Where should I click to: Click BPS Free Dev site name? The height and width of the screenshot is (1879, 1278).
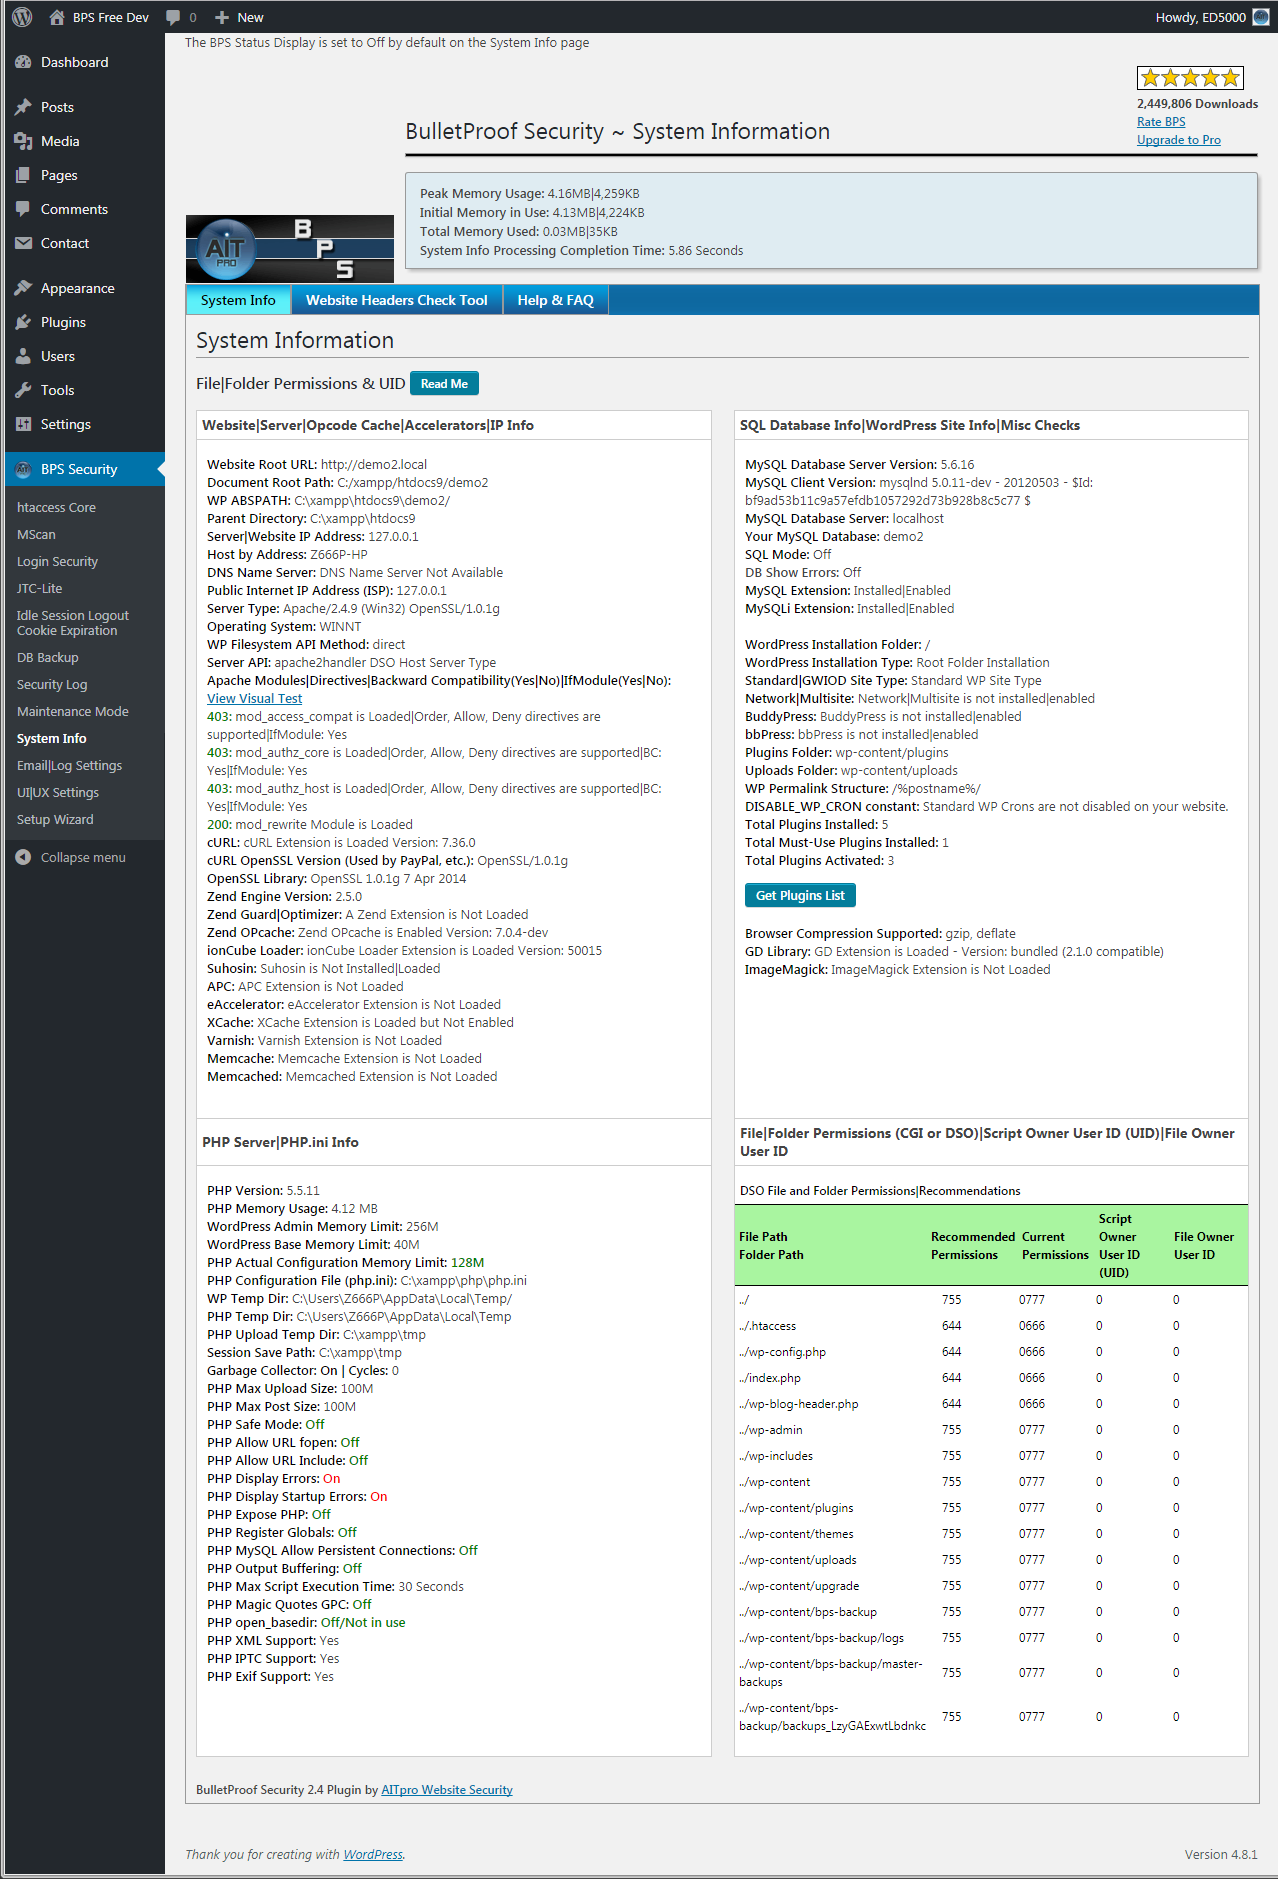(110, 17)
